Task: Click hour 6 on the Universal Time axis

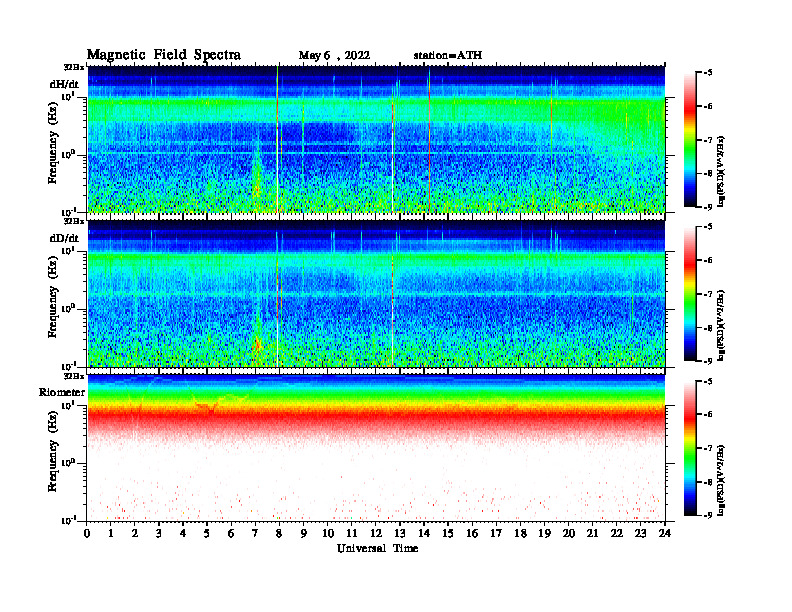Action: tap(231, 533)
